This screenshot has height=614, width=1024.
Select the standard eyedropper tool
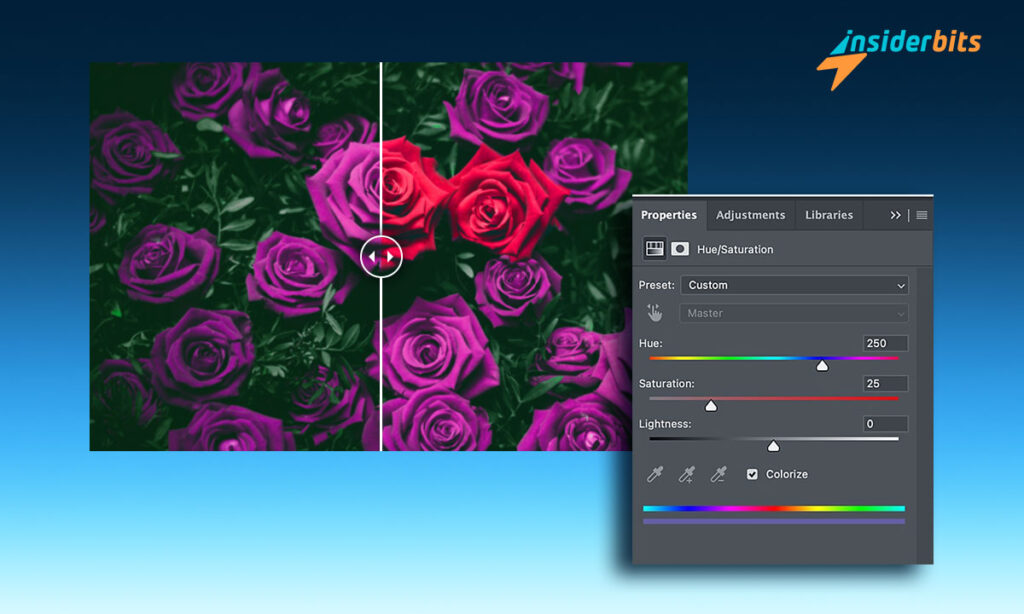coord(653,474)
